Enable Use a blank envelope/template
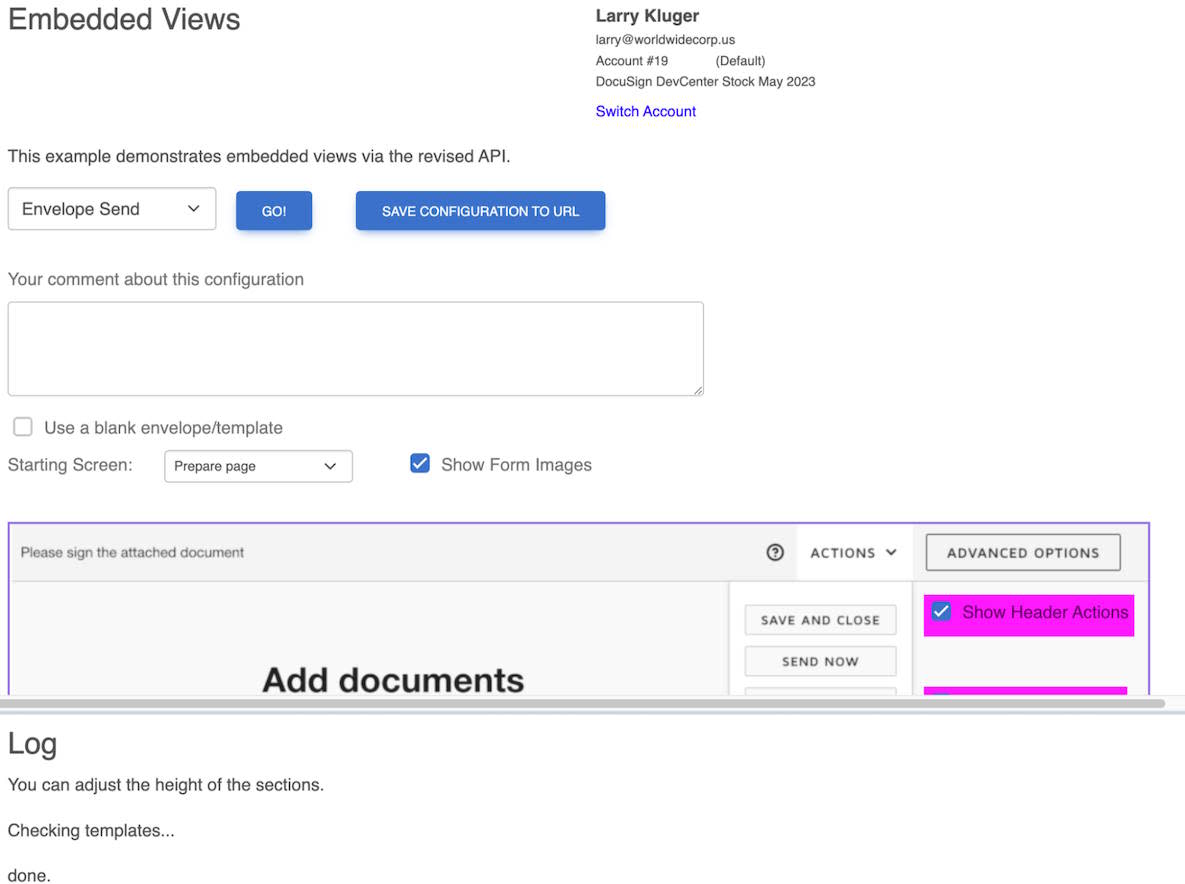 pos(22,427)
